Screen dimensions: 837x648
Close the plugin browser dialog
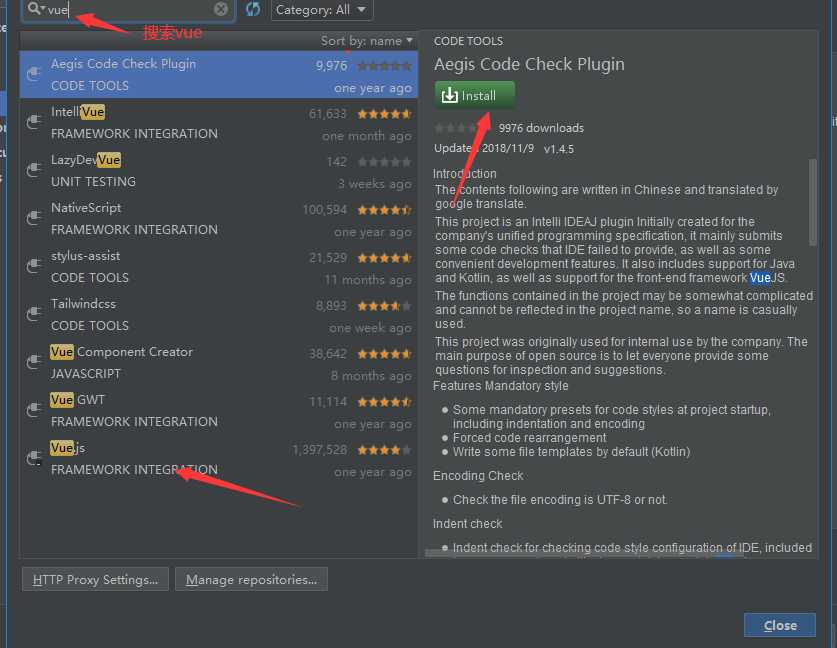tap(780, 625)
